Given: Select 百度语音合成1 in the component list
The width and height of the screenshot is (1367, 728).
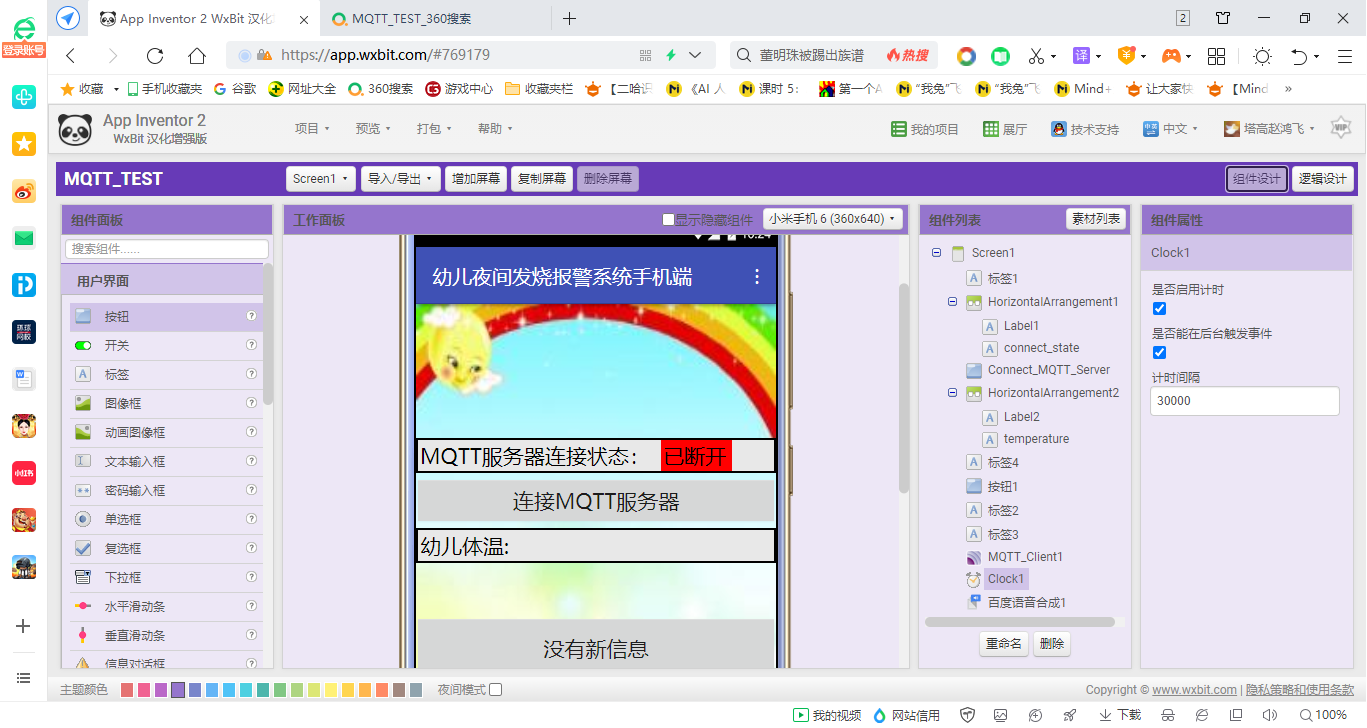Looking at the screenshot, I should [x=1027, y=602].
